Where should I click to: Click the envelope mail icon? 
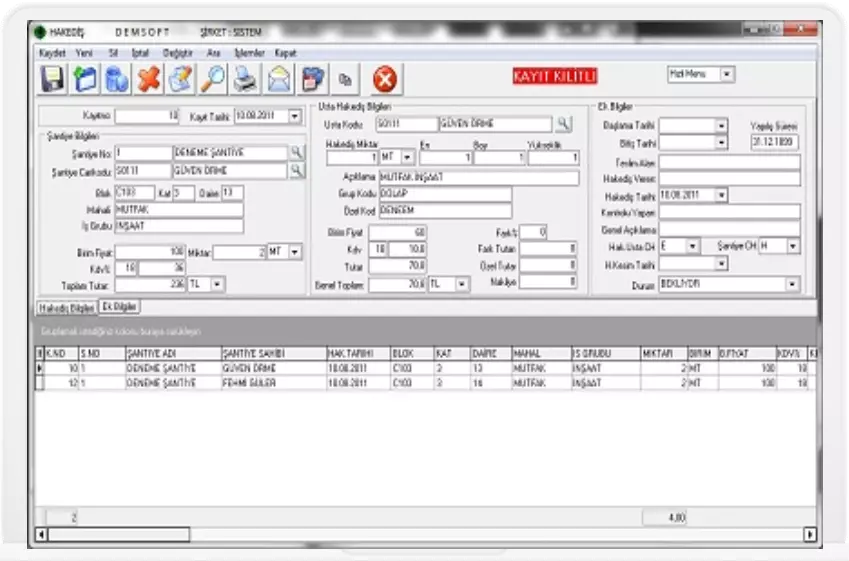tap(279, 79)
